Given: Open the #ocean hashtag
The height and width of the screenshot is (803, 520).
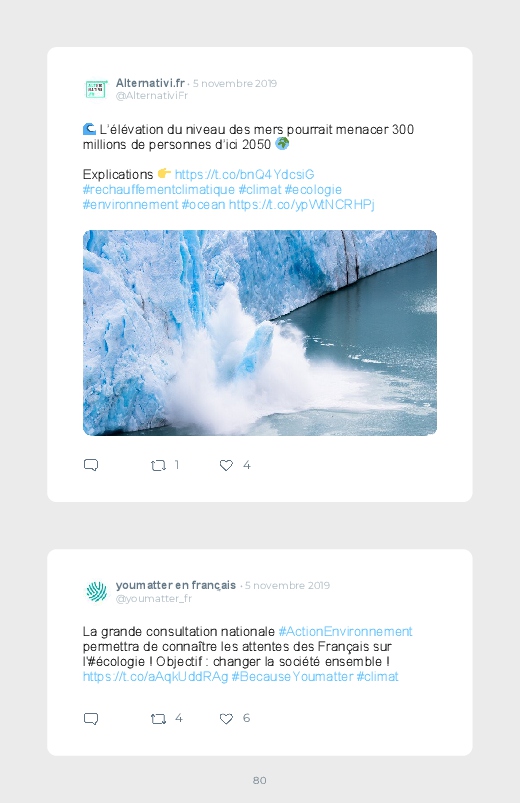Looking at the screenshot, I should [203, 205].
